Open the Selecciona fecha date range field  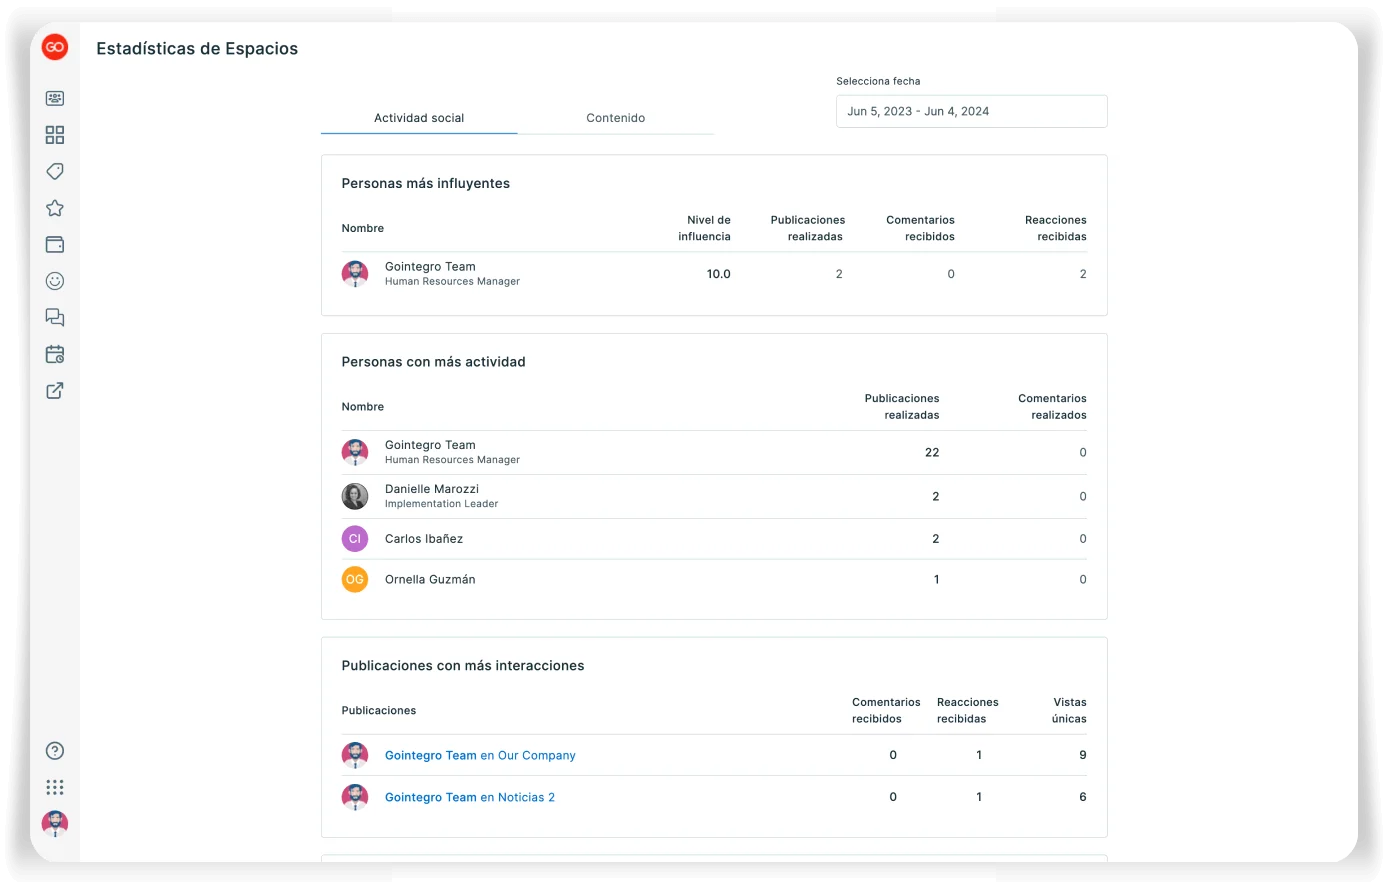[971, 111]
